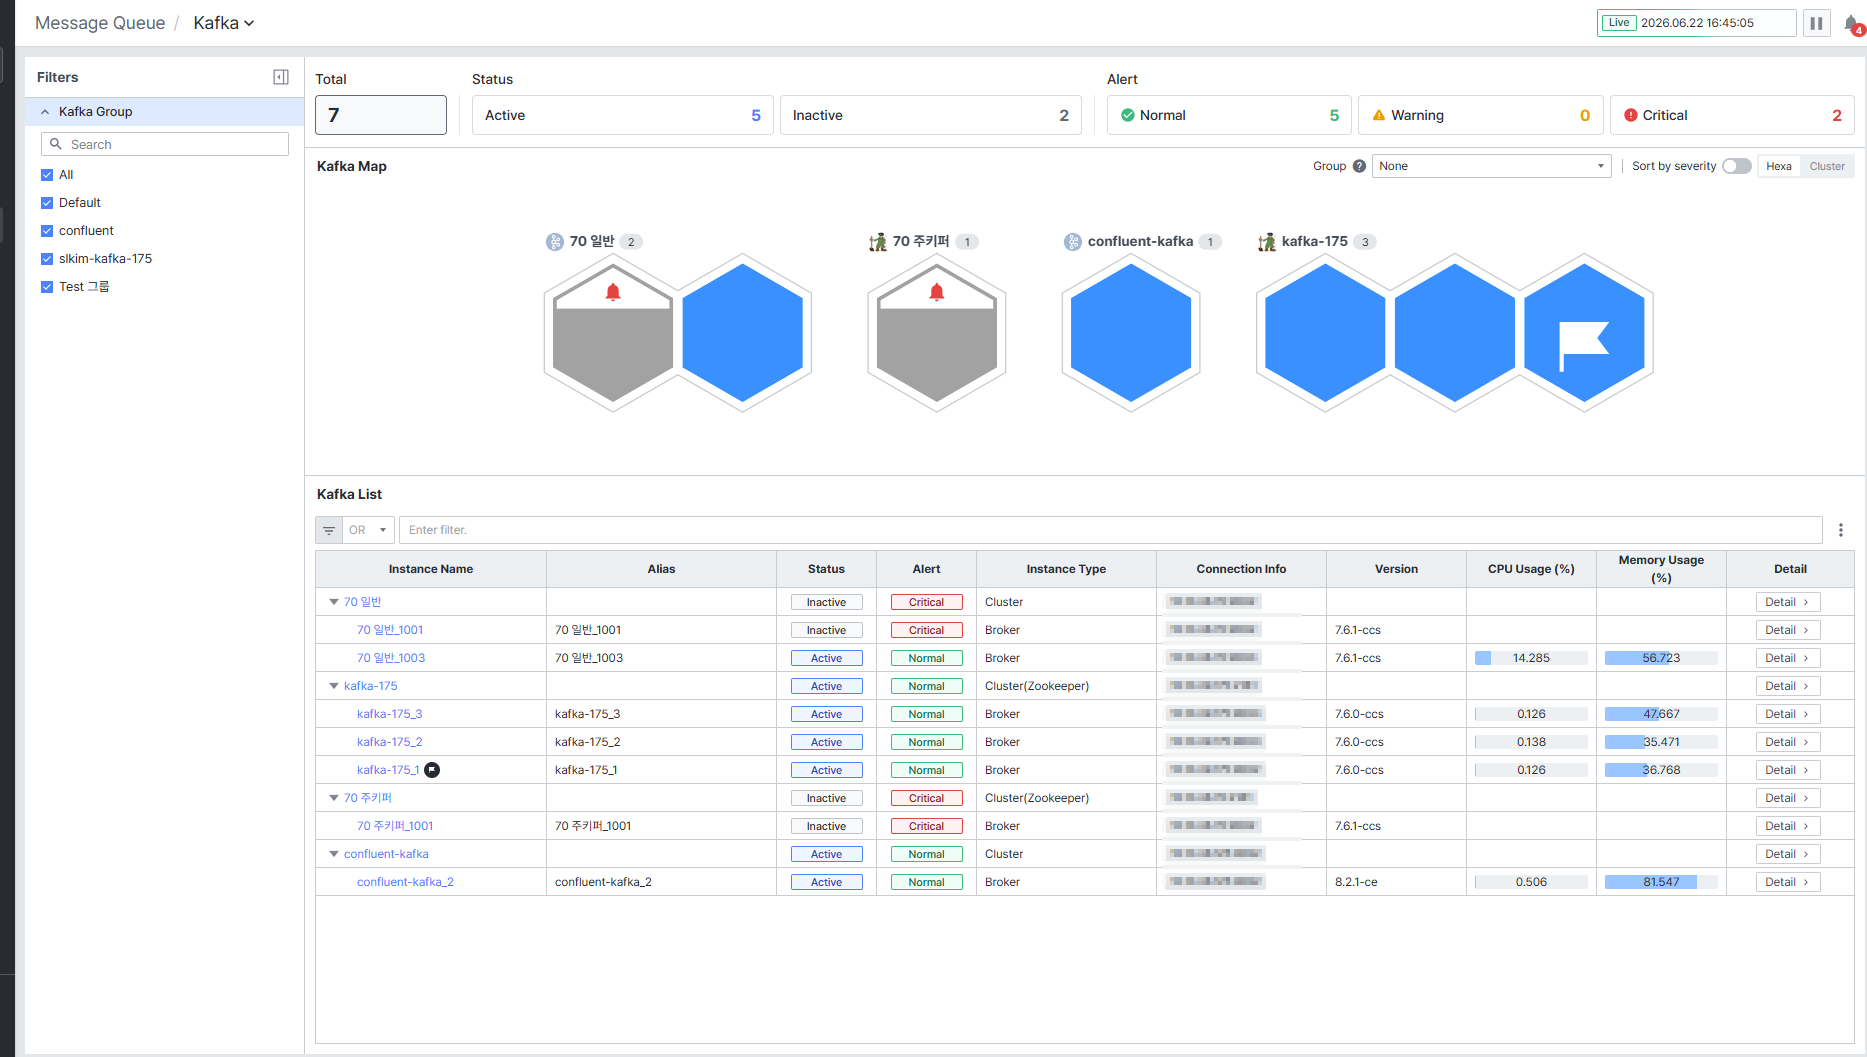Pause the live data refresh

coord(1816,23)
